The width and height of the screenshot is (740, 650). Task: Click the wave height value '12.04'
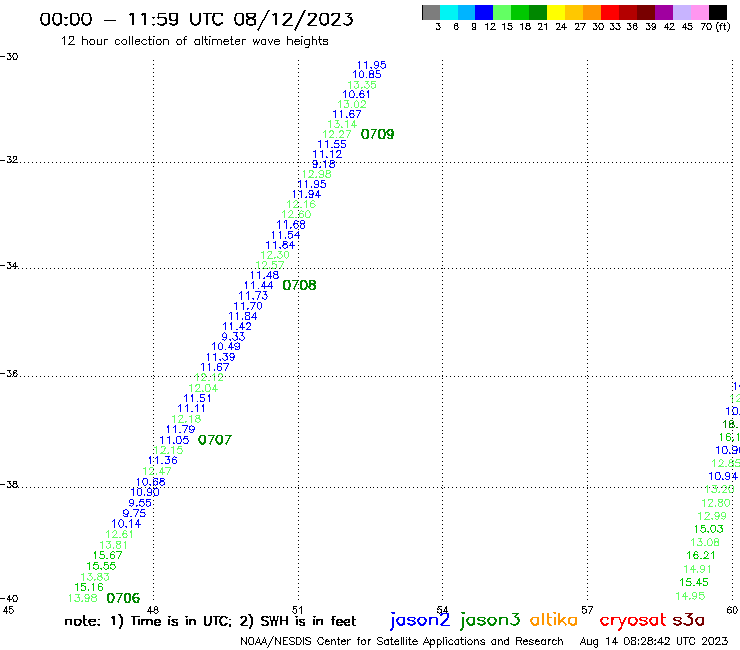(203, 388)
